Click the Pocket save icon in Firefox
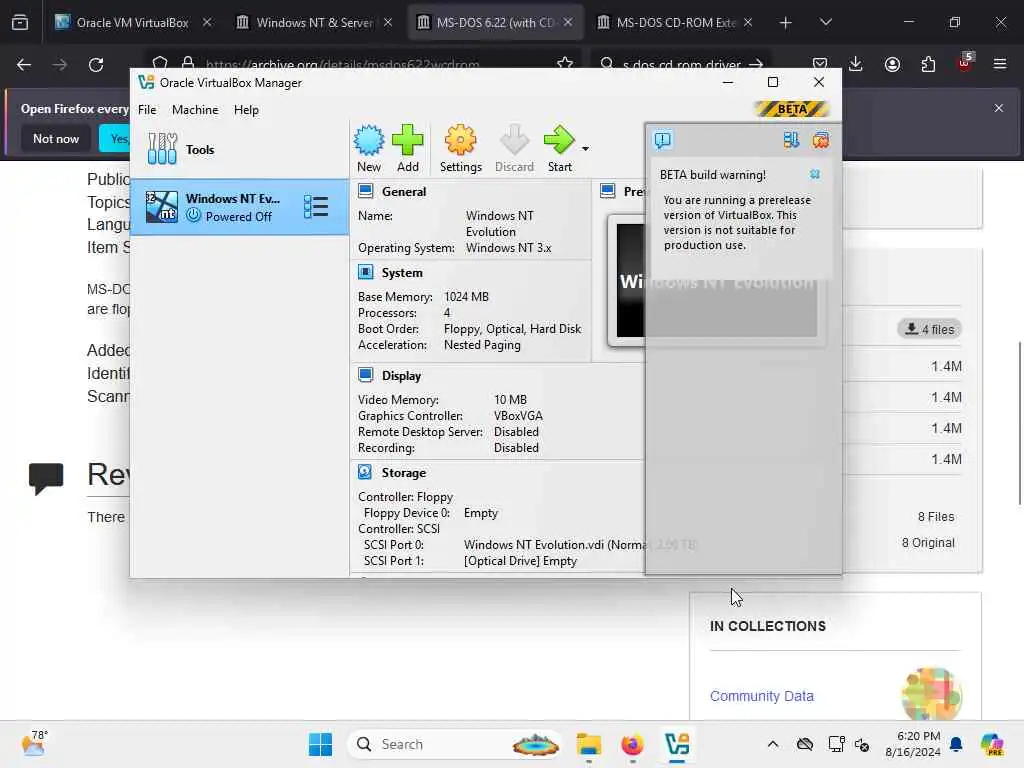The height and width of the screenshot is (768, 1024). [x=820, y=64]
